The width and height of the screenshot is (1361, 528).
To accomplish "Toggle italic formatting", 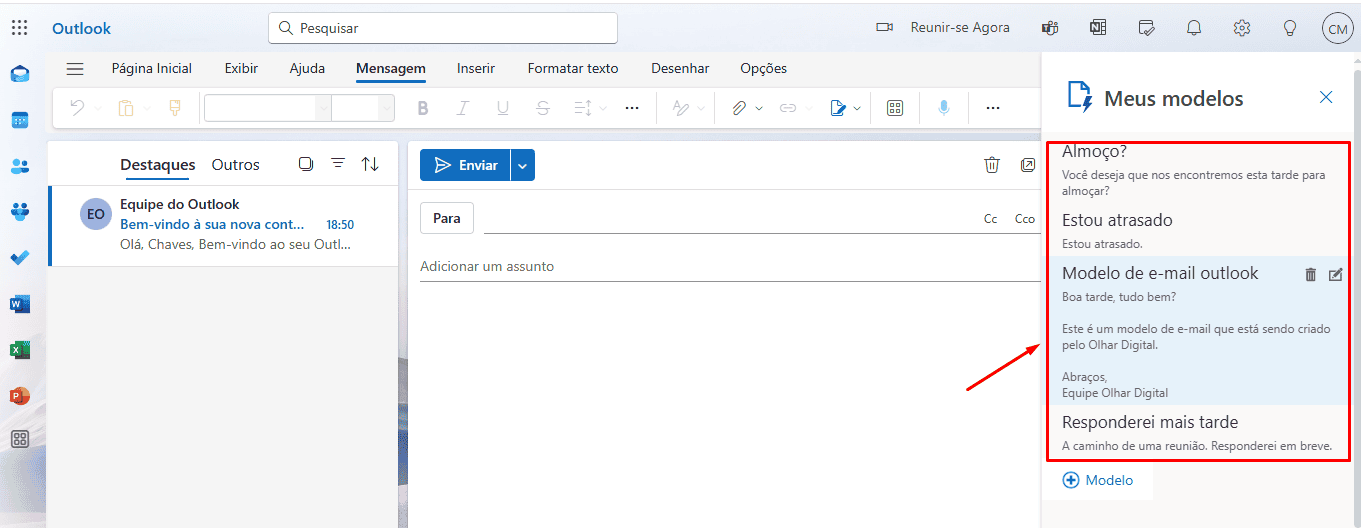I will pos(462,108).
